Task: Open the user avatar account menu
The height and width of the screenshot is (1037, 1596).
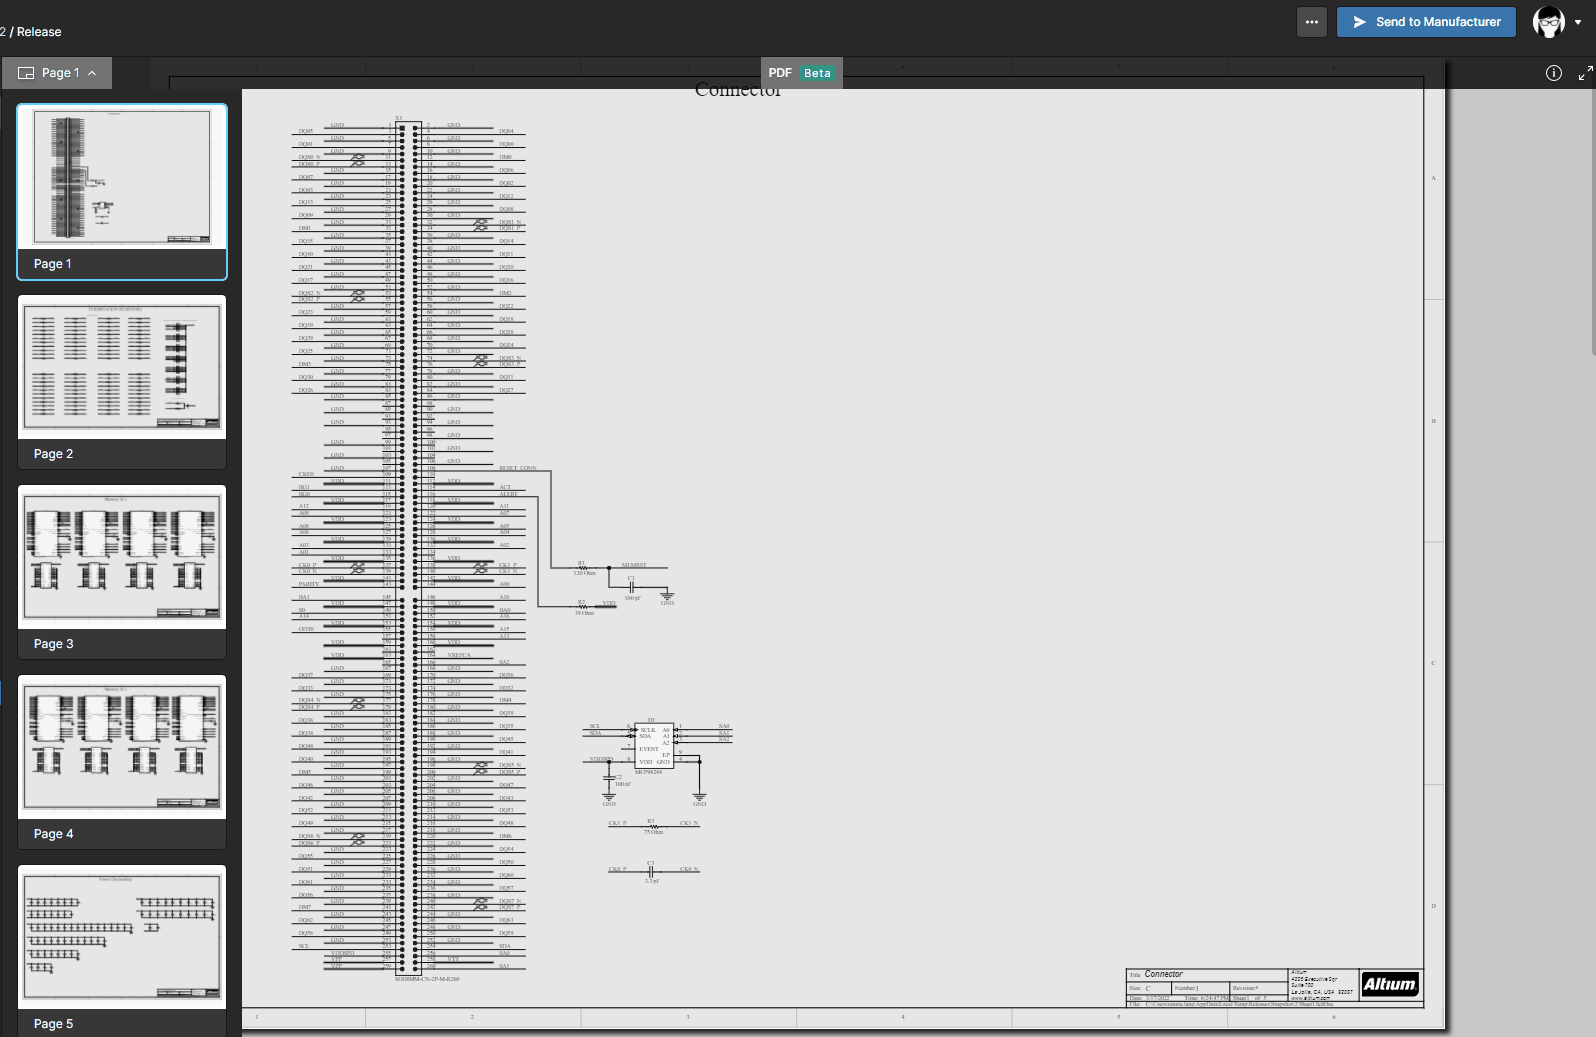Action: click(1549, 22)
